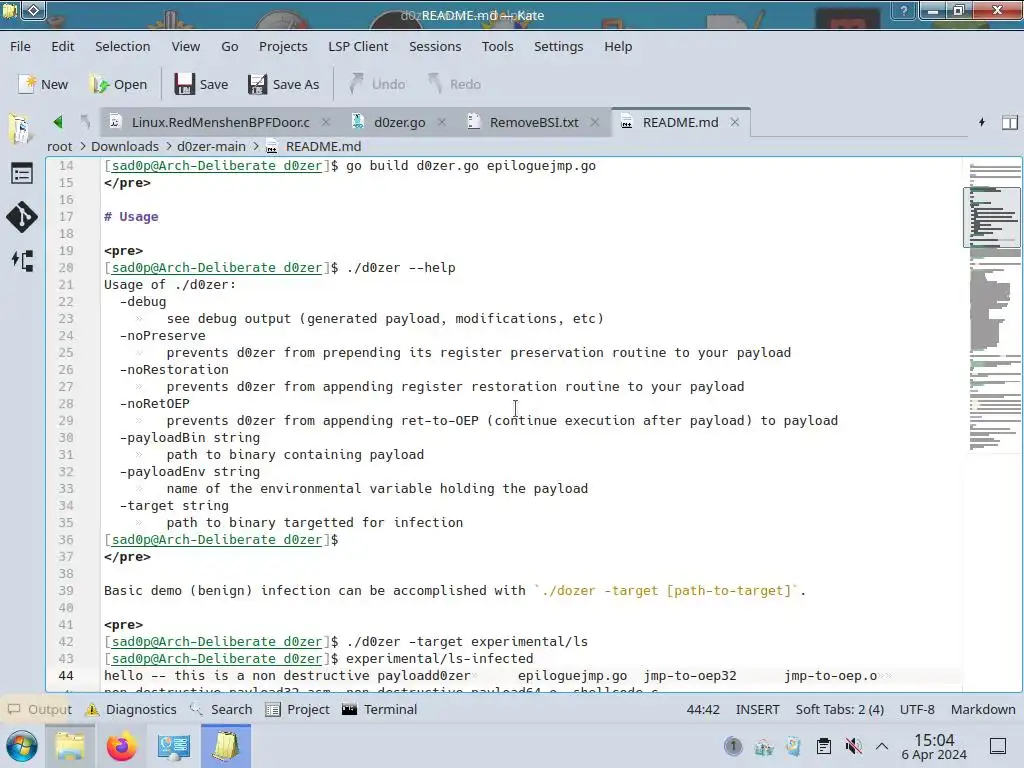
Task: Select the README.md tab
Action: point(680,122)
